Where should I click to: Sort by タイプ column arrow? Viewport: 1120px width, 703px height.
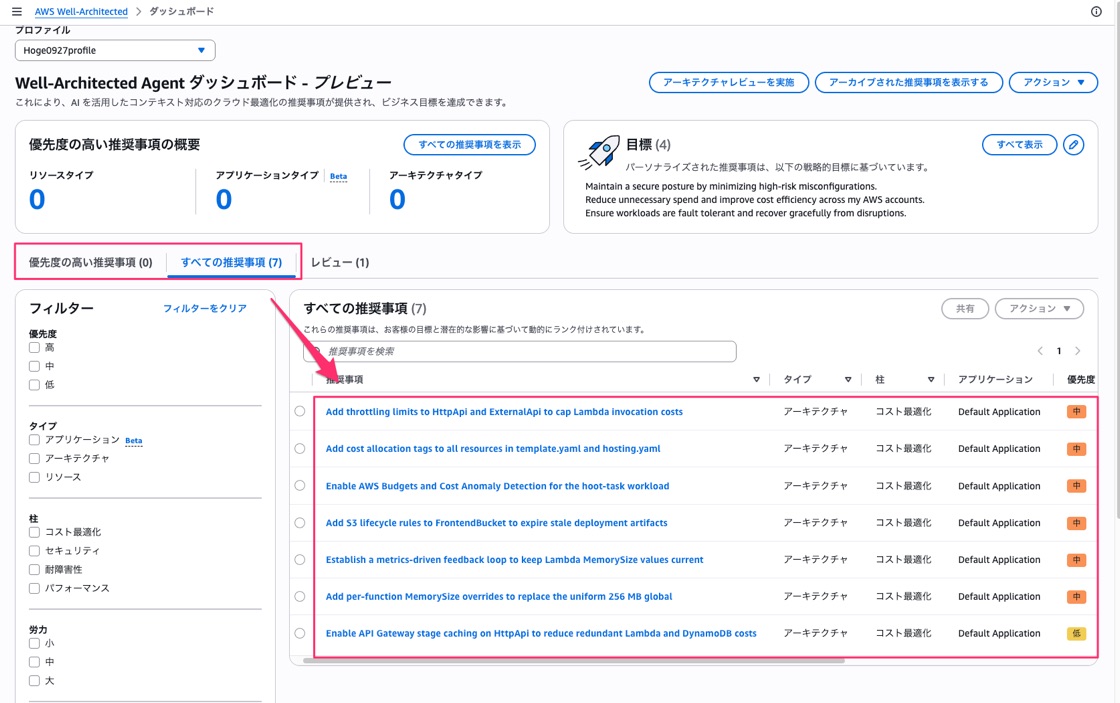coord(848,379)
